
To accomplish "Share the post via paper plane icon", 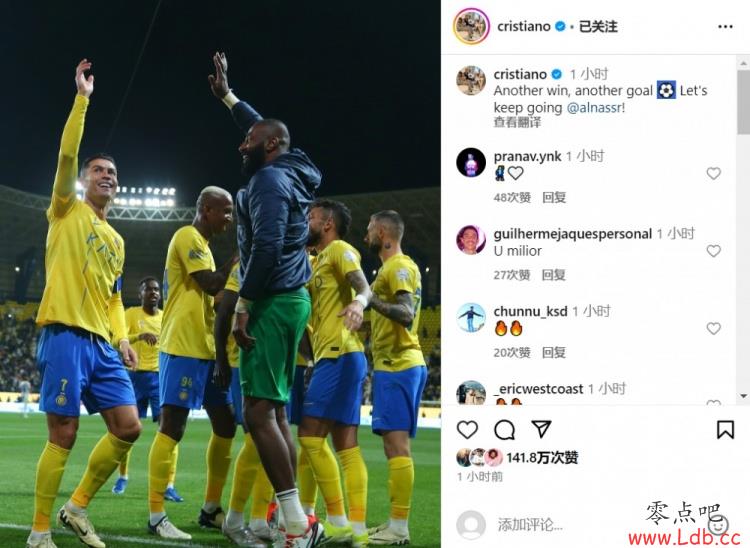I will point(541,429).
